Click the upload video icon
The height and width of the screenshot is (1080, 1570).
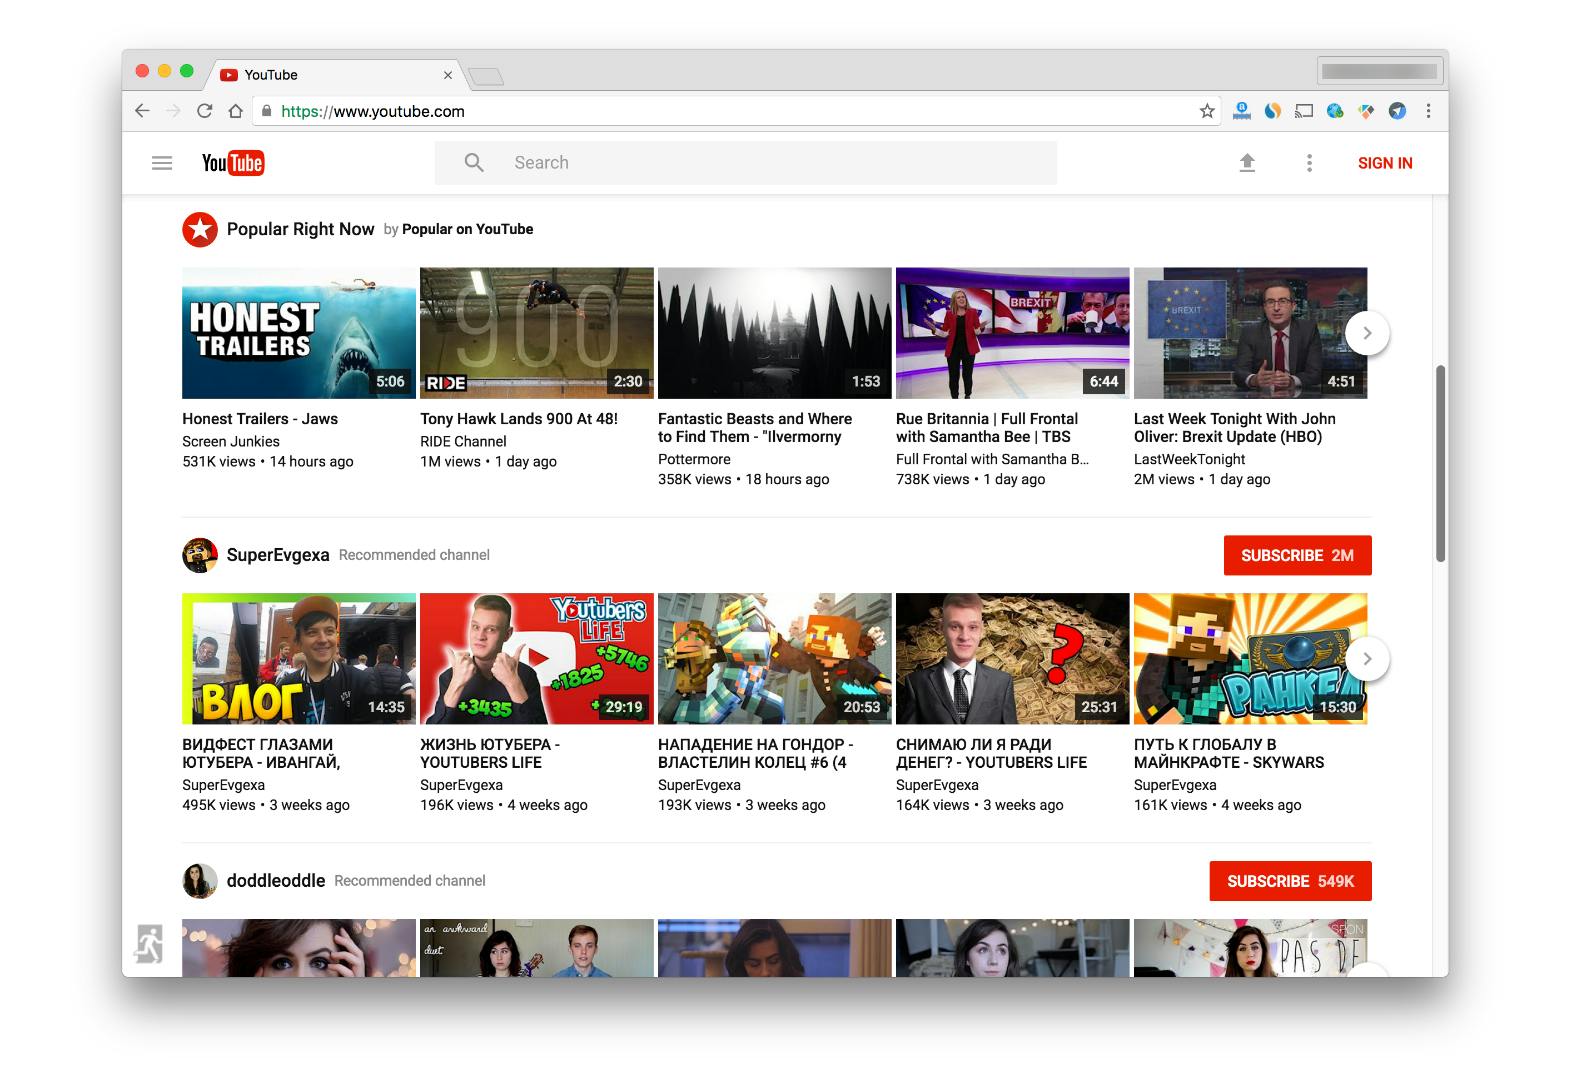pos(1247,163)
